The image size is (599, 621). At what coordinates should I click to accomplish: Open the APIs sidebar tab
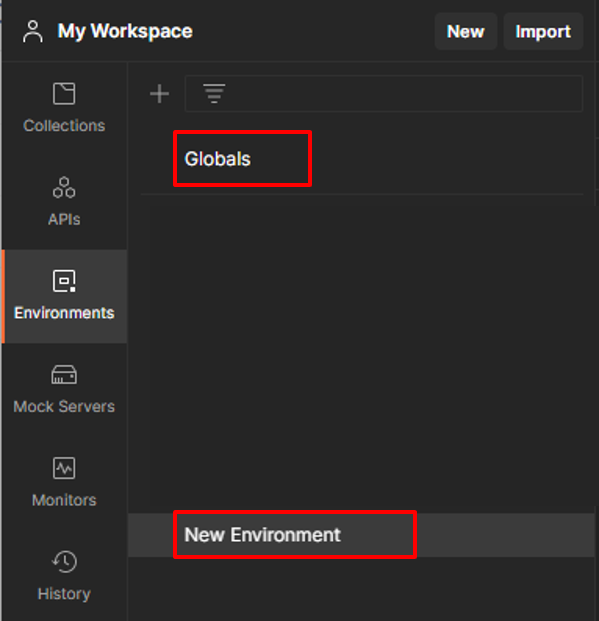point(64,202)
